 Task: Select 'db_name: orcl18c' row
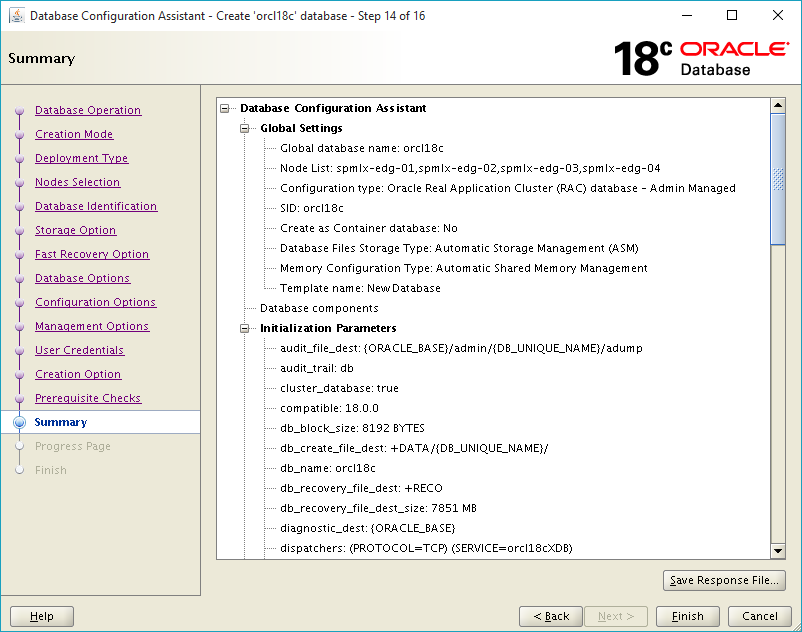[328, 468]
